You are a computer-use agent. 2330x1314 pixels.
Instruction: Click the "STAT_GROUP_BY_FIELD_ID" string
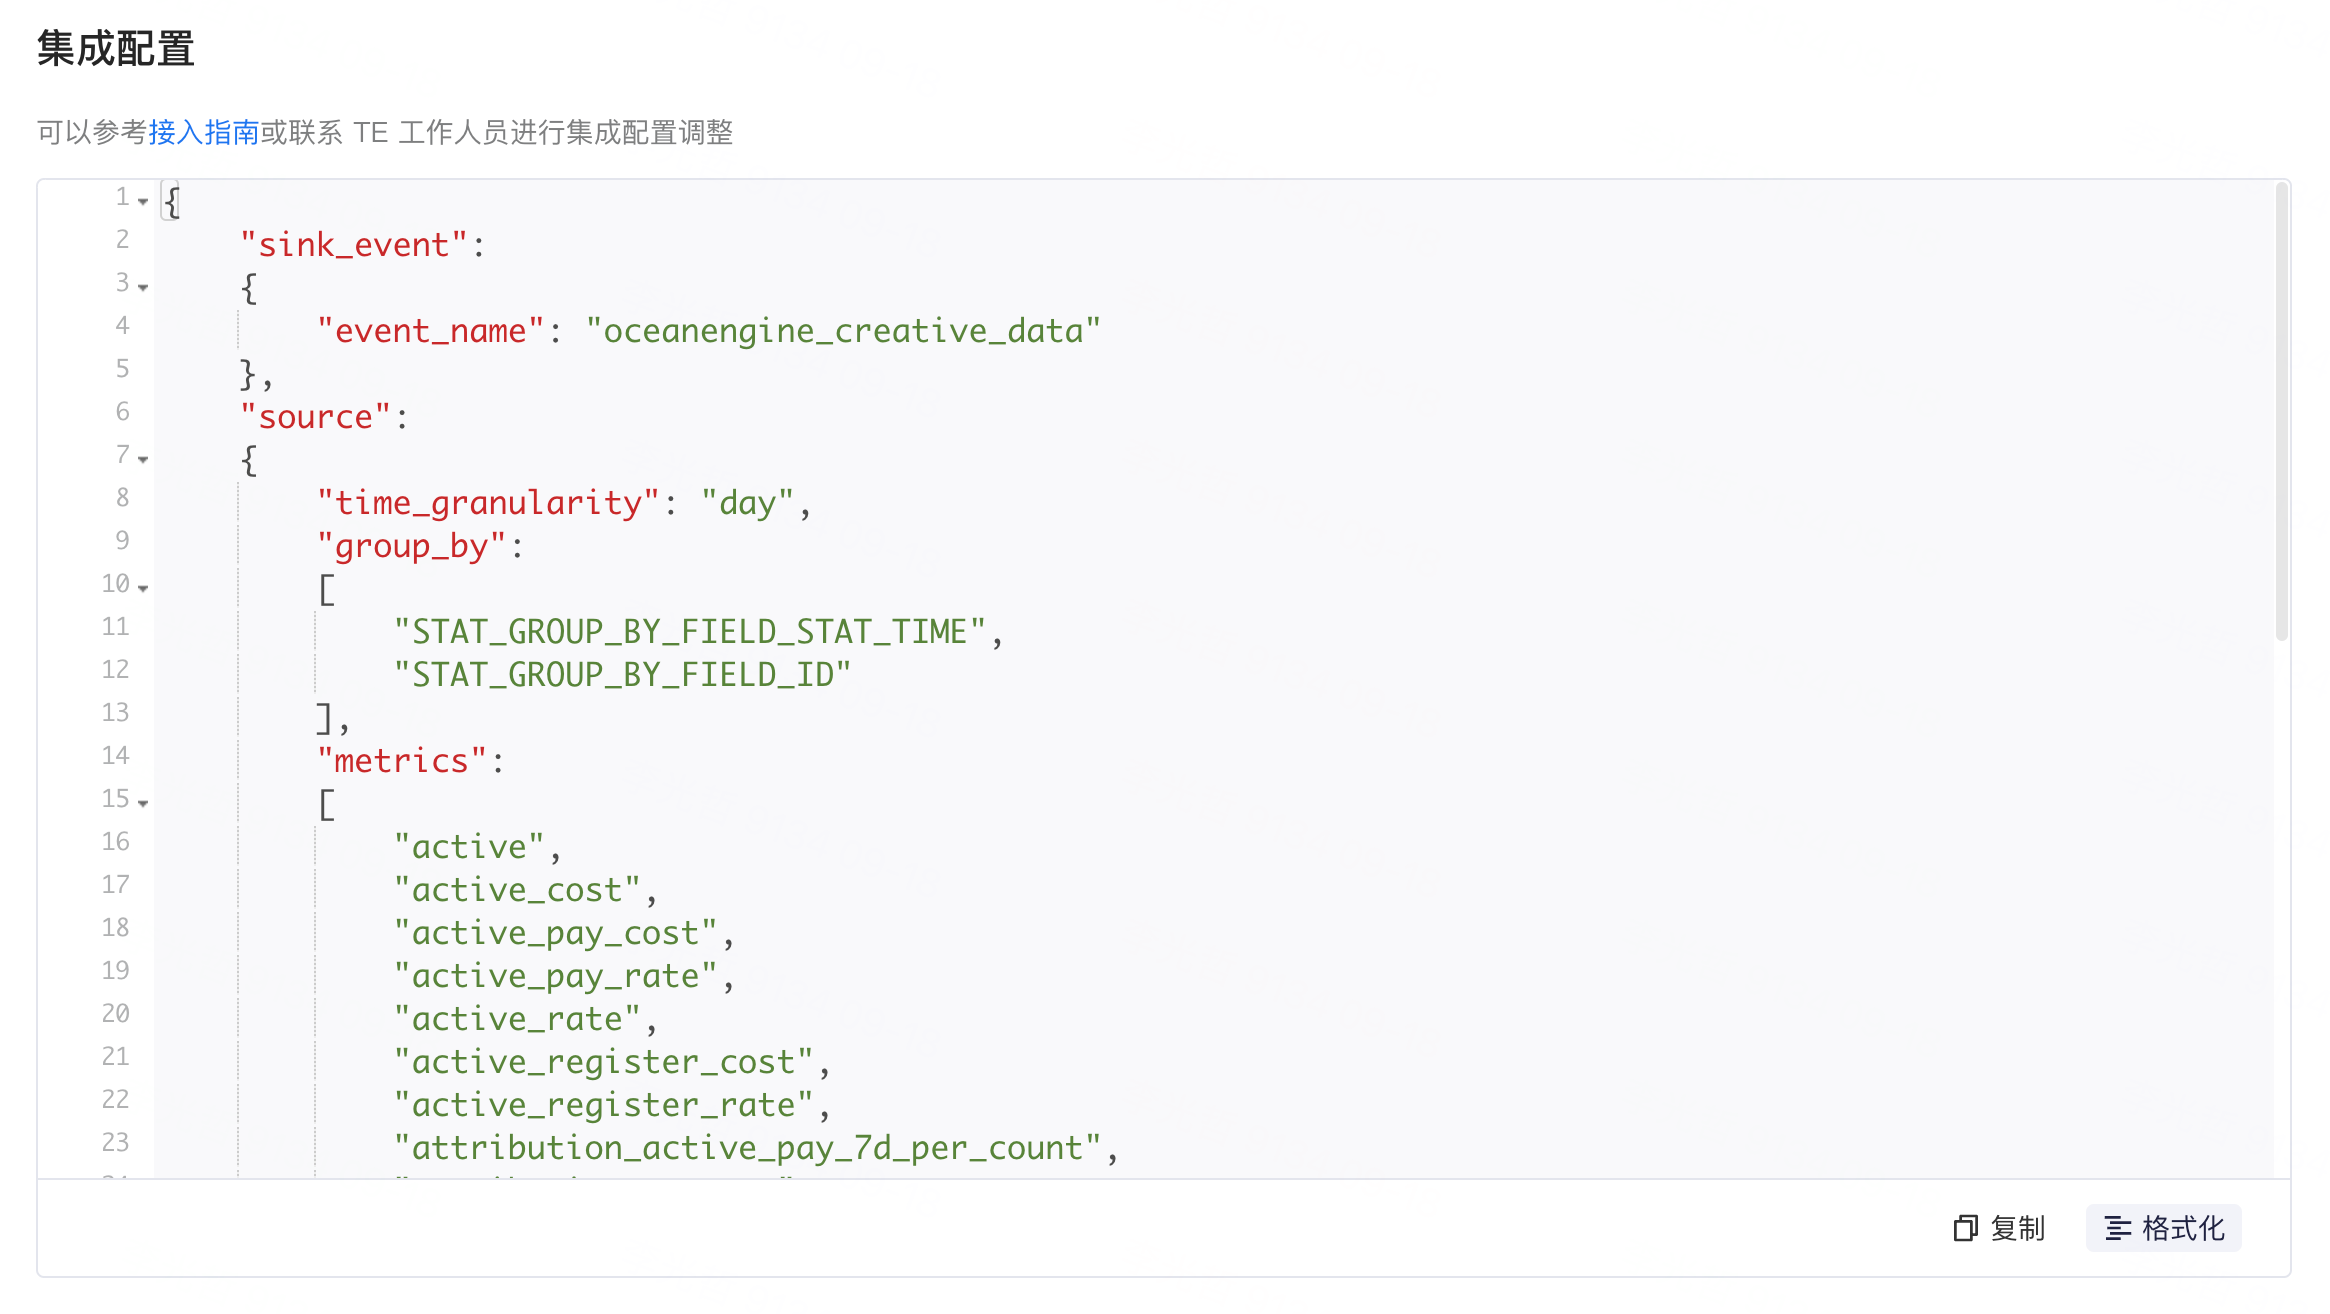point(622,675)
